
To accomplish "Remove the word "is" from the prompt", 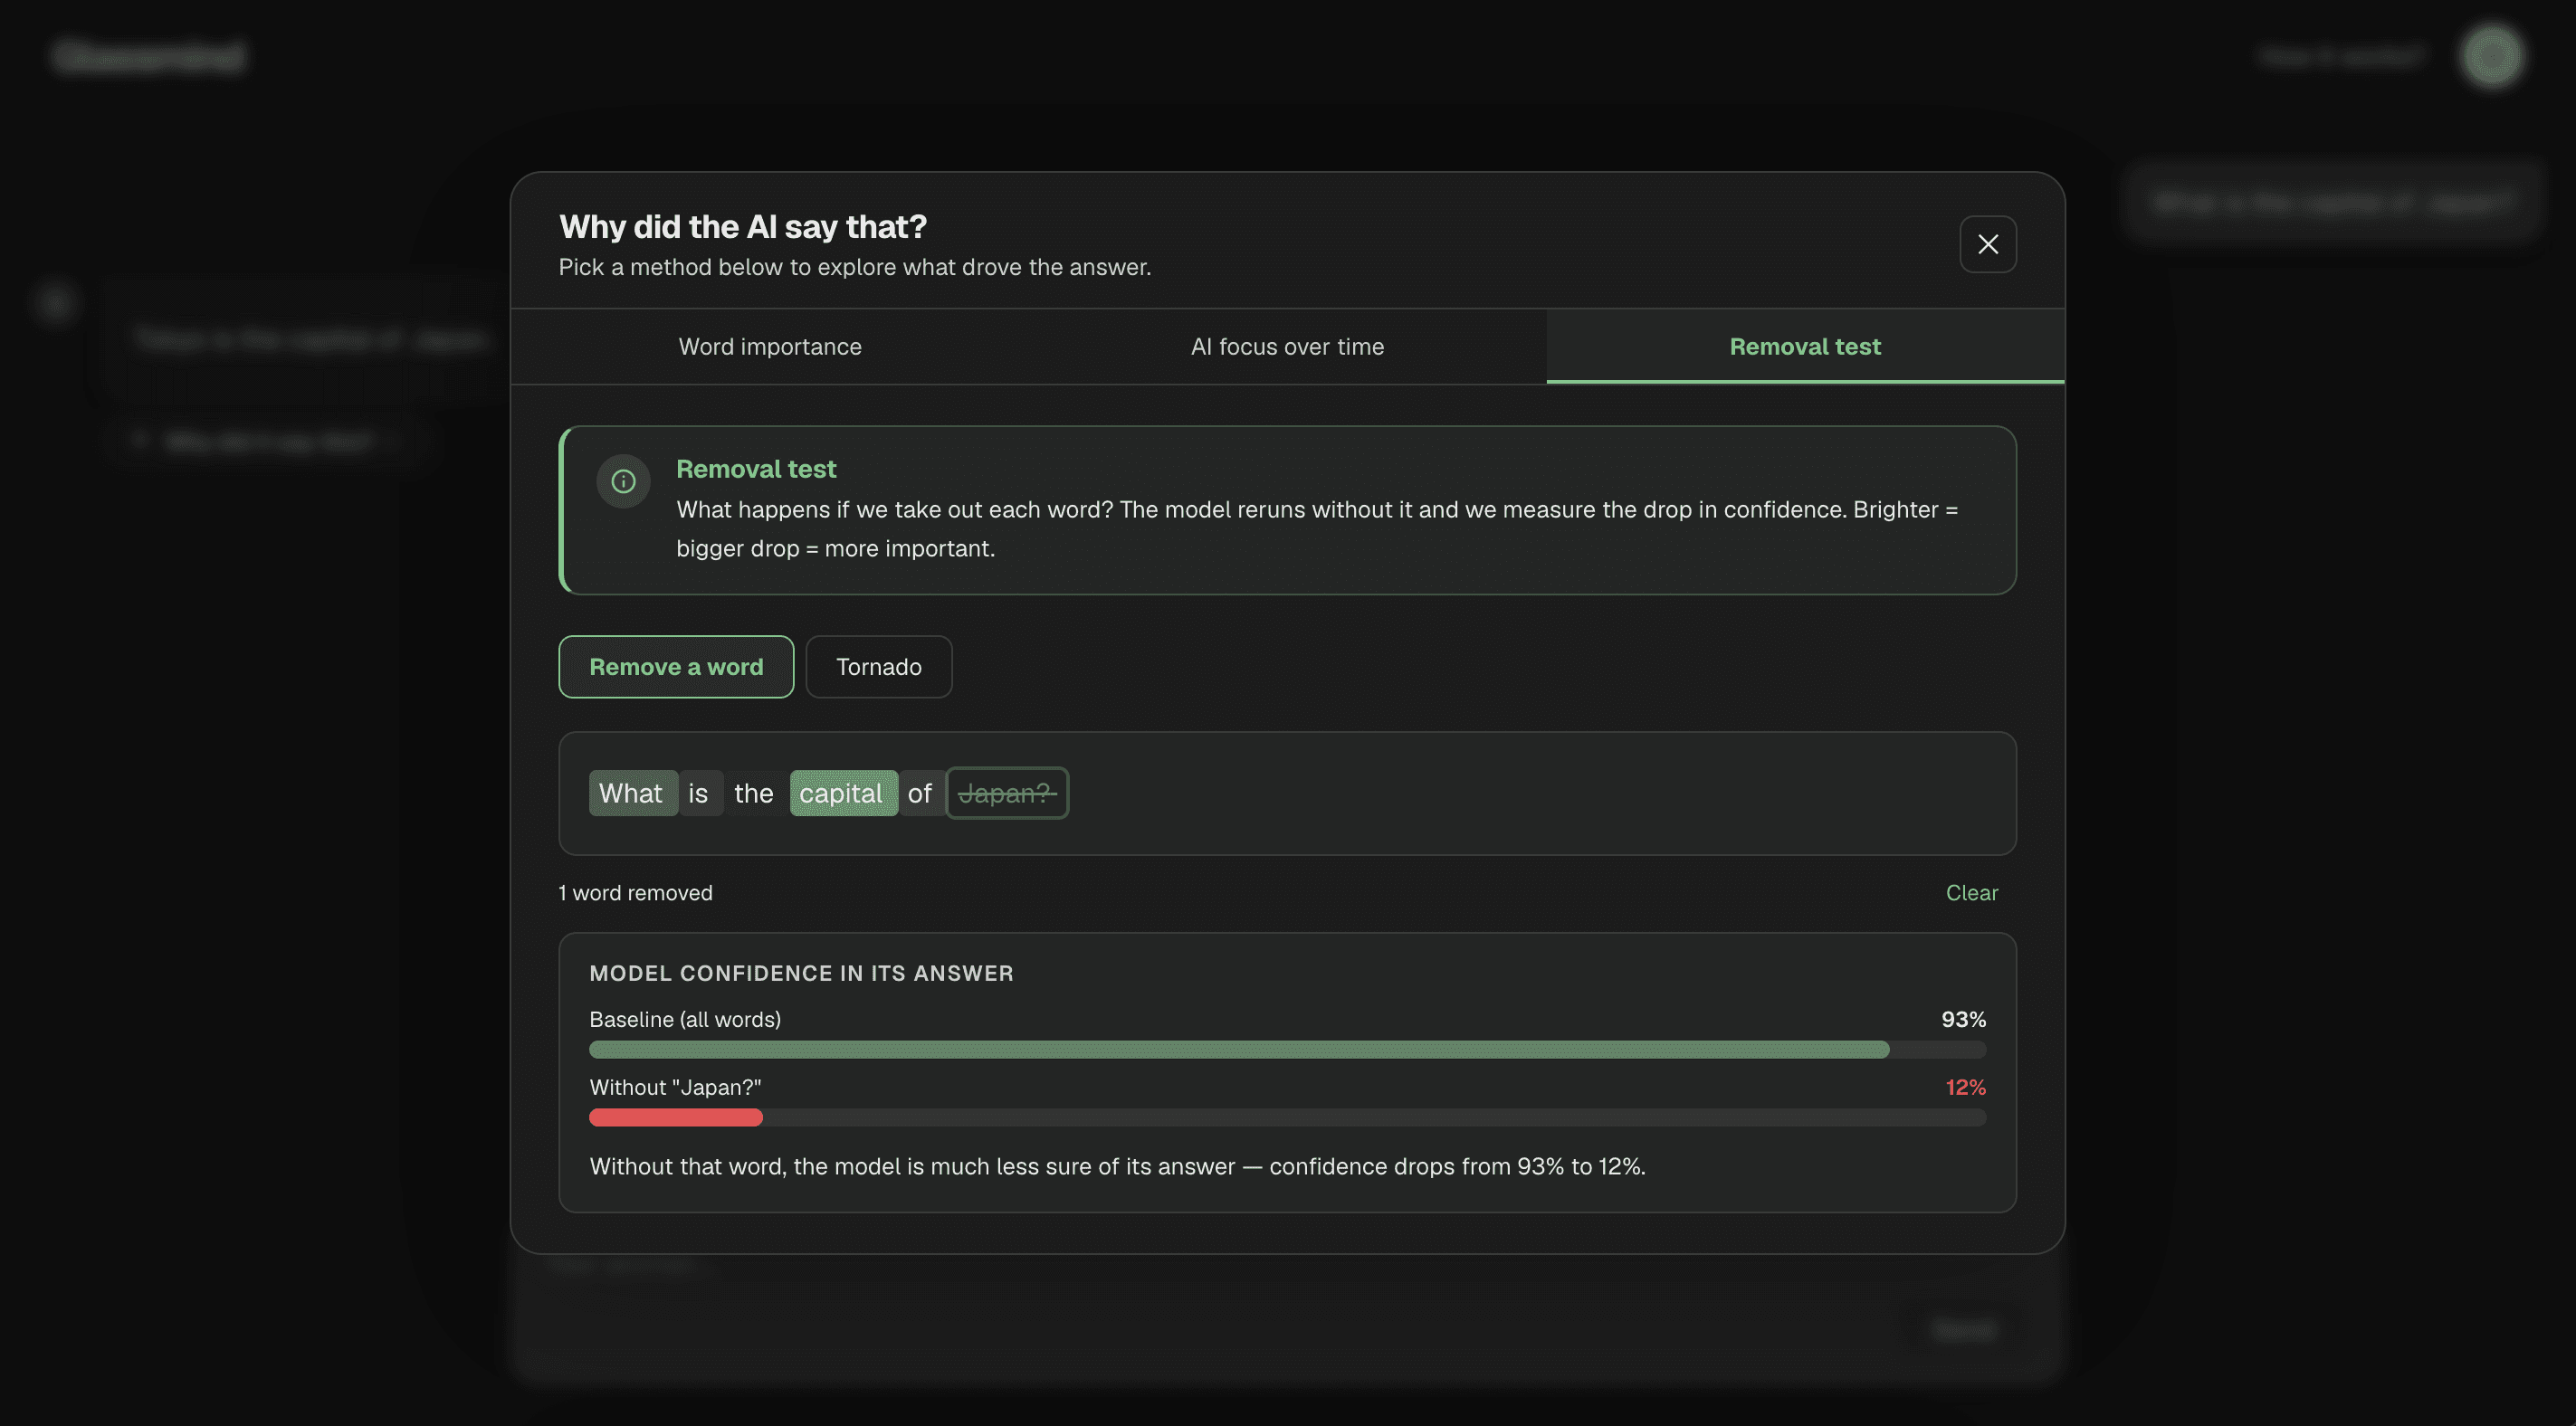I will (x=700, y=793).
